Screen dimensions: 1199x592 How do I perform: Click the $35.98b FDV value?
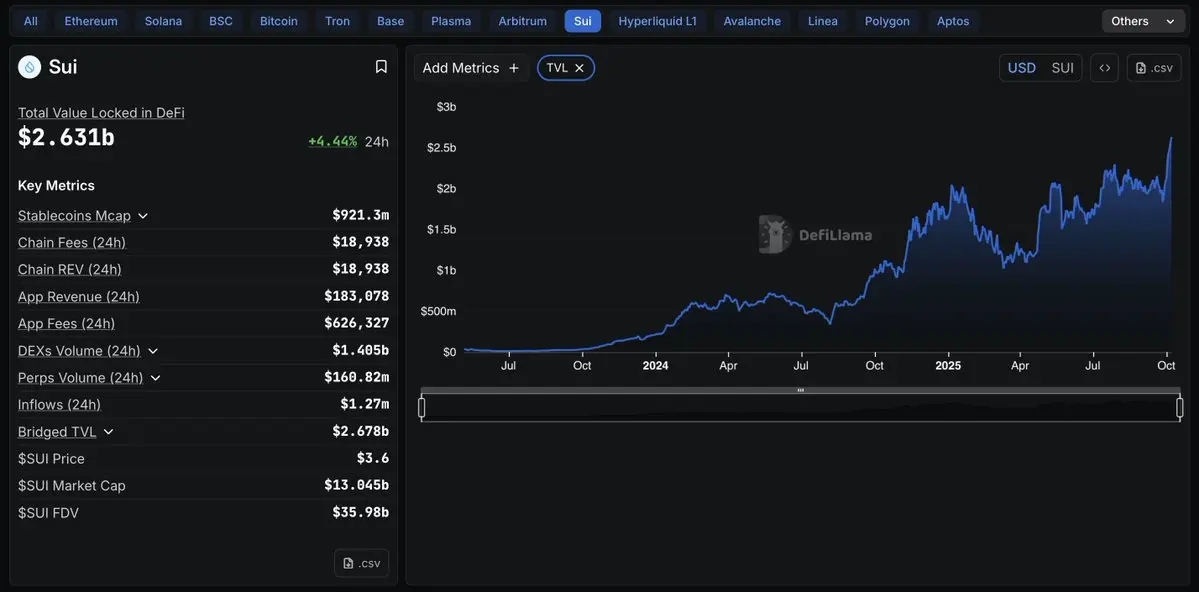[x=361, y=512]
